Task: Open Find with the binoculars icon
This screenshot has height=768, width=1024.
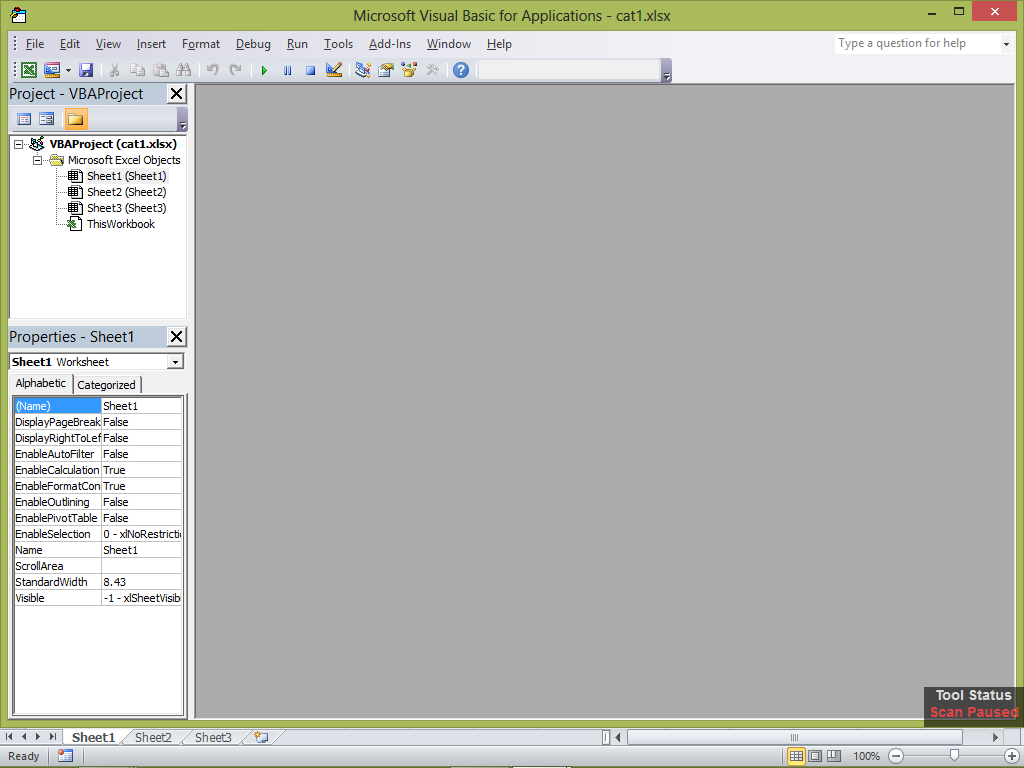Action: (x=184, y=70)
